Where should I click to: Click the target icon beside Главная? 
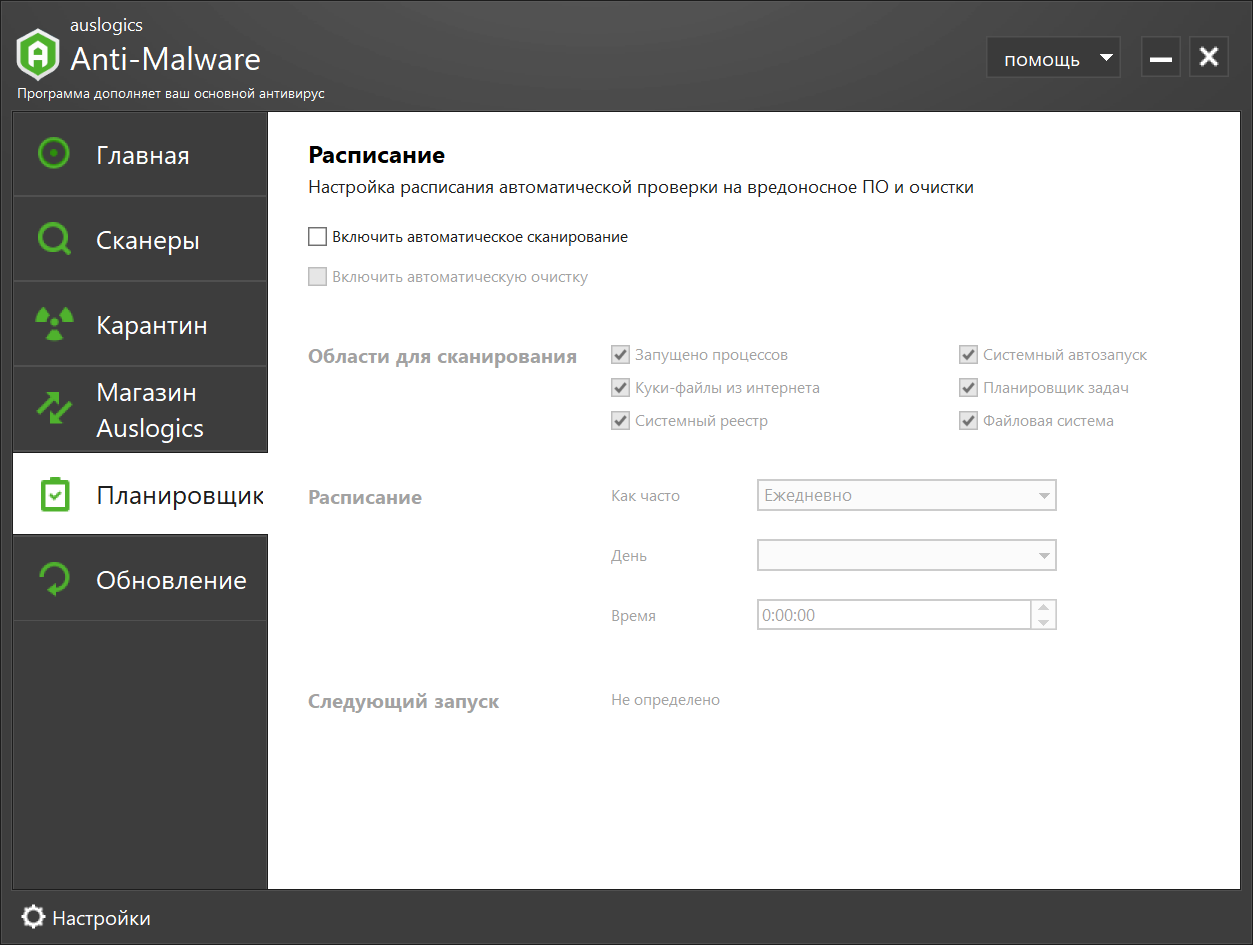(53, 154)
